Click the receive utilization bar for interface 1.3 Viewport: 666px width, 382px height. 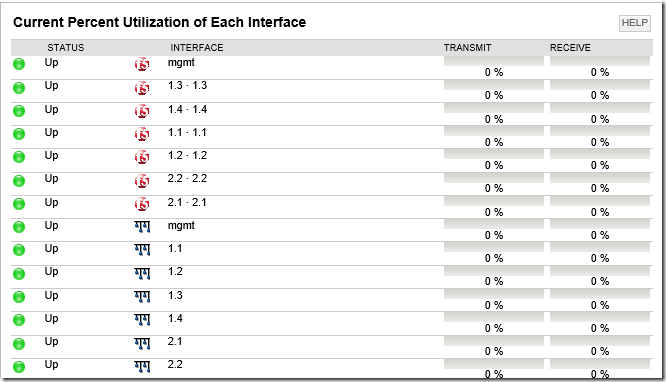[x=600, y=294]
